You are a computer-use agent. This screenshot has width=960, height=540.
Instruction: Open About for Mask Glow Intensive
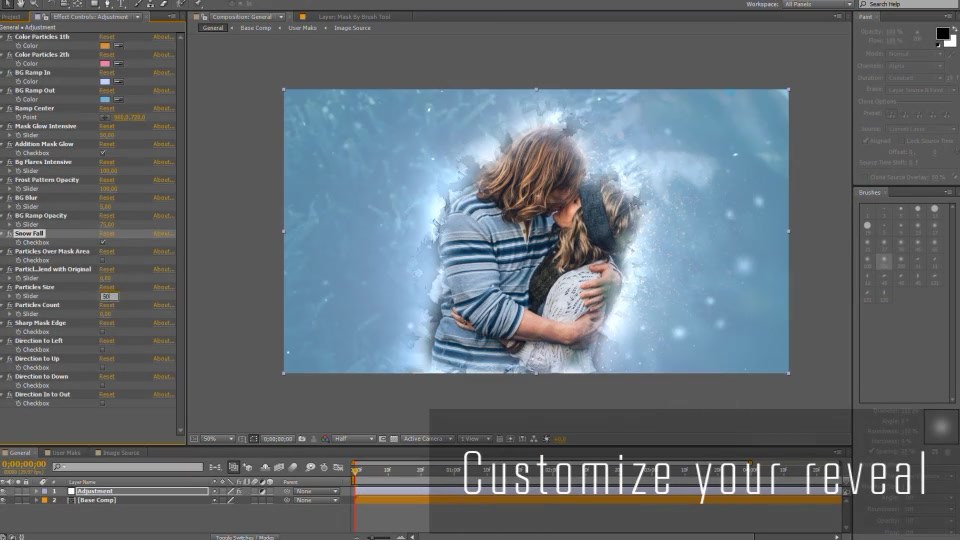click(163, 126)
